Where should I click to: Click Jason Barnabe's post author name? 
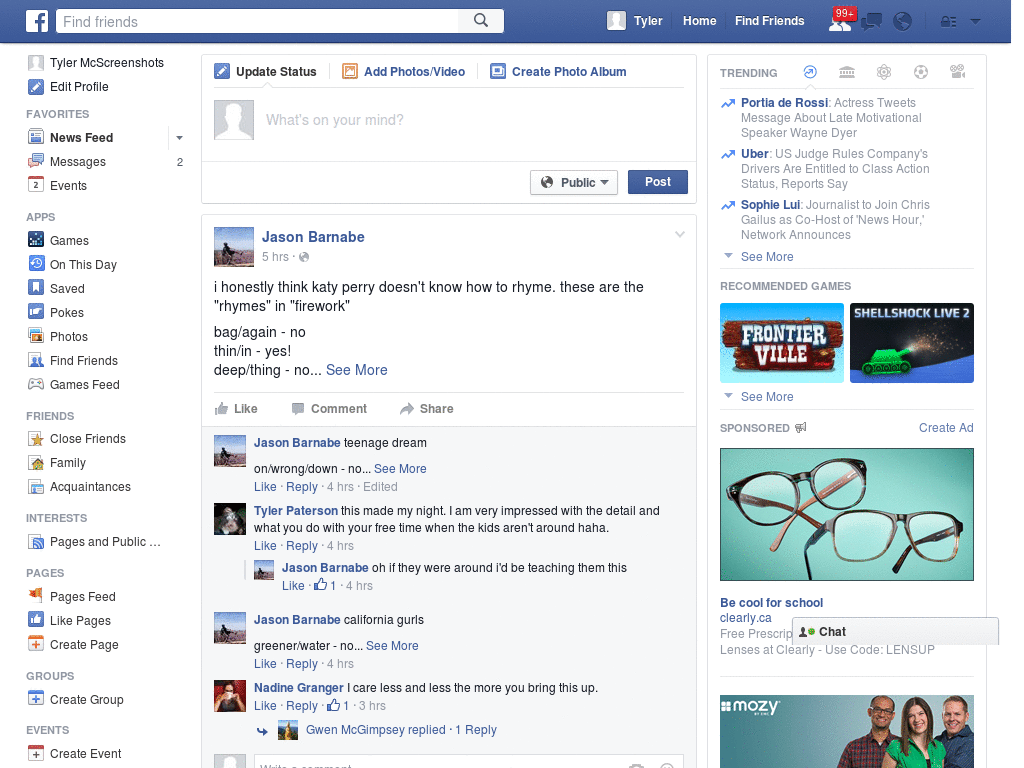pyautogui.click(x=313, y=237)
